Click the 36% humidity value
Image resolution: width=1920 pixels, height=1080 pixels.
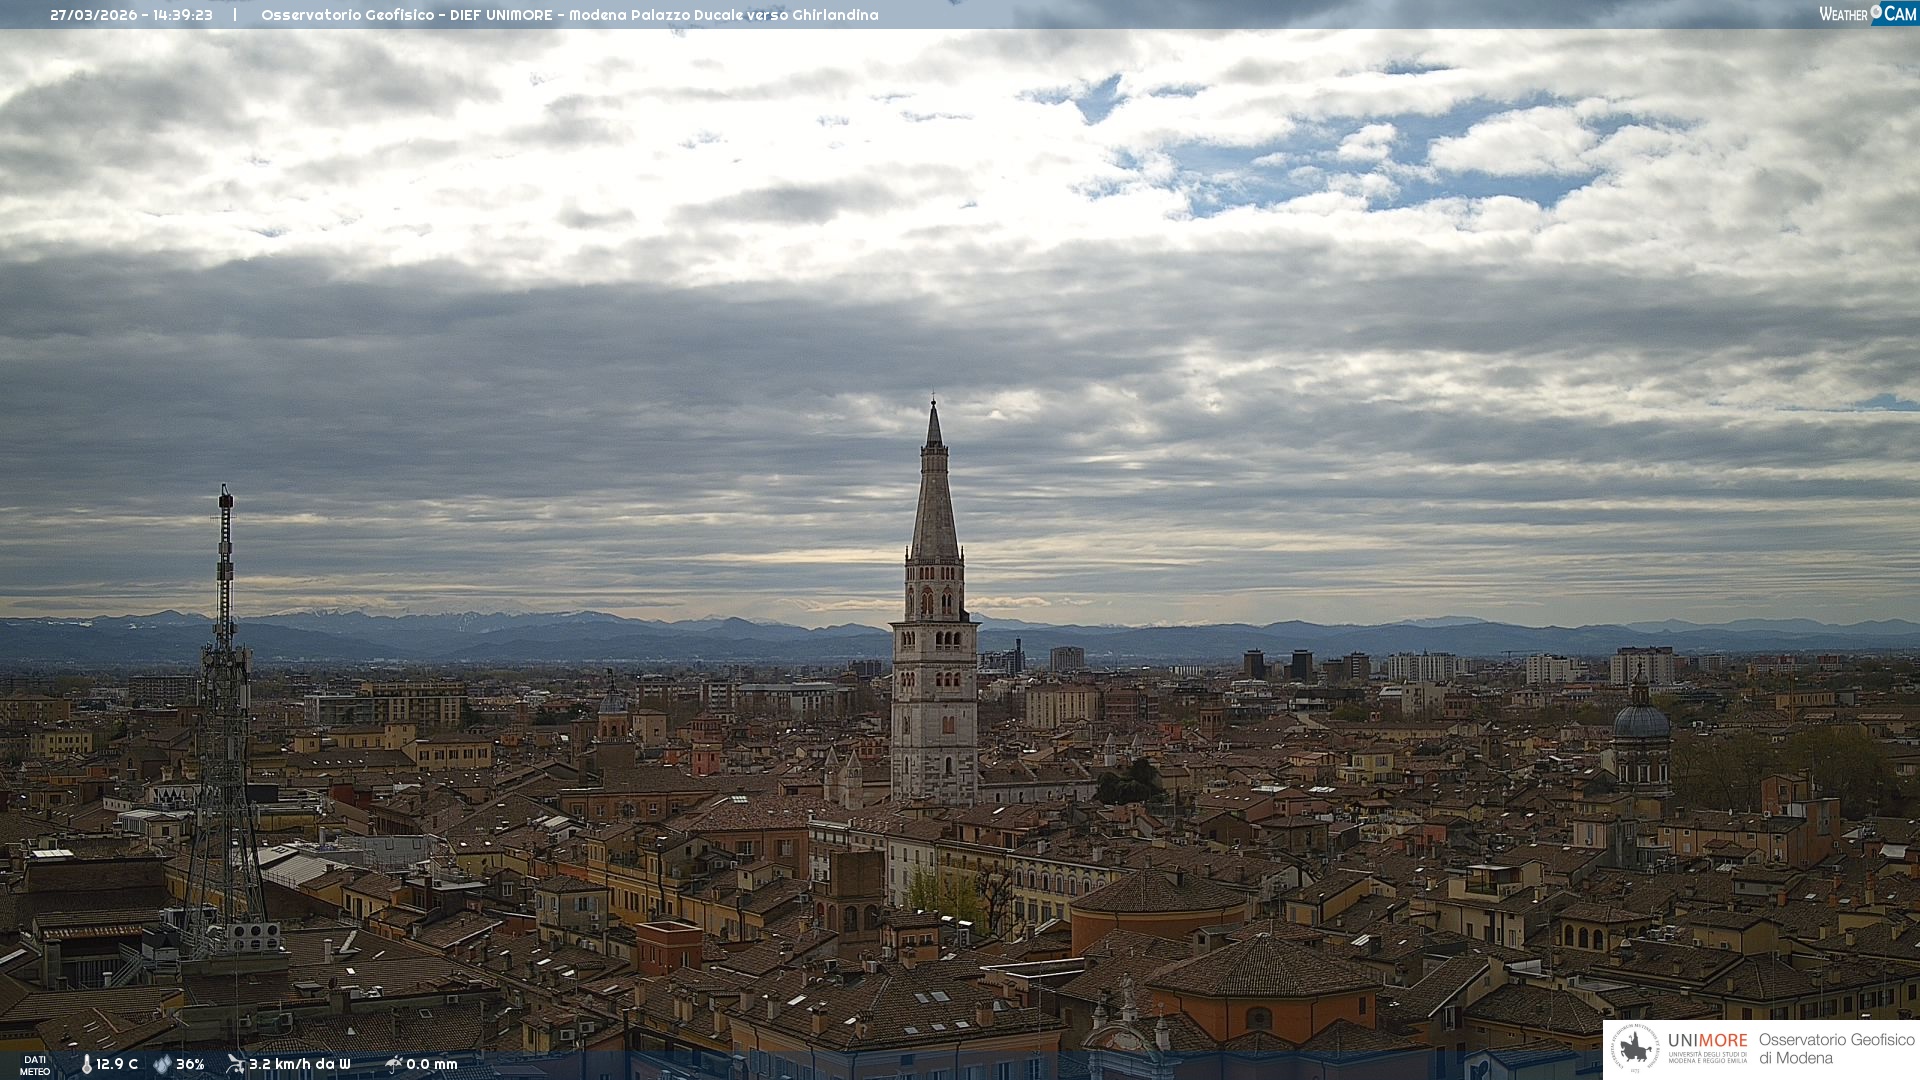pos(190,1064)
